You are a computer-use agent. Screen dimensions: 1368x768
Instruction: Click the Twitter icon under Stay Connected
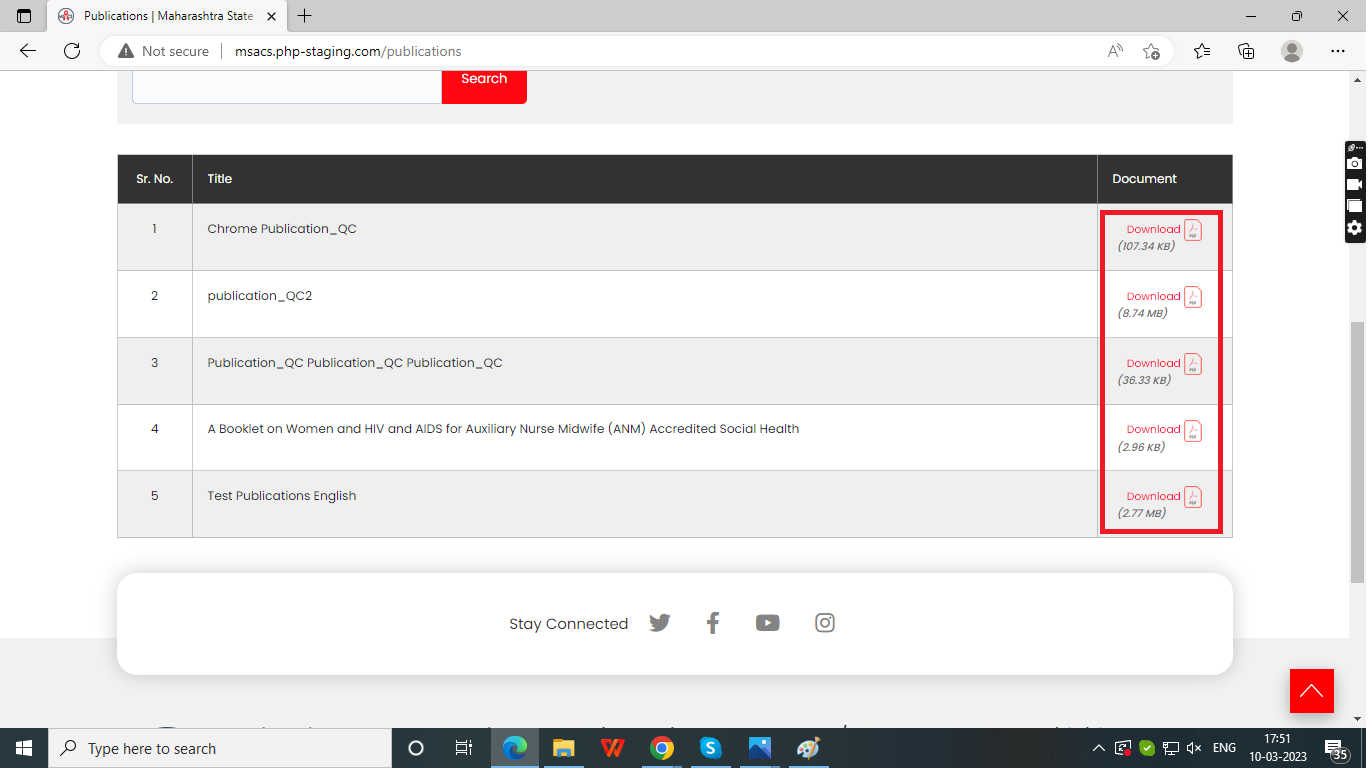(659, 623)
